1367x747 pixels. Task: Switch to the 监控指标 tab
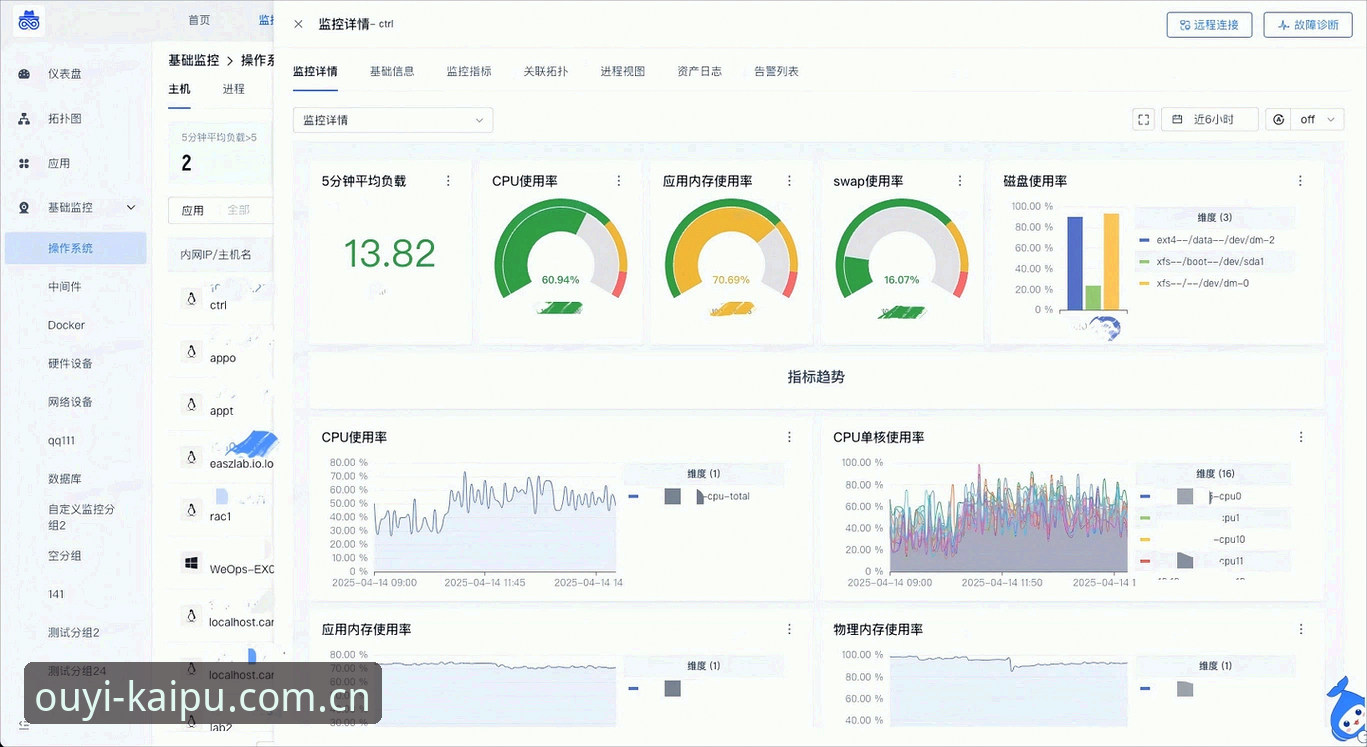click(x=469, y=71)
